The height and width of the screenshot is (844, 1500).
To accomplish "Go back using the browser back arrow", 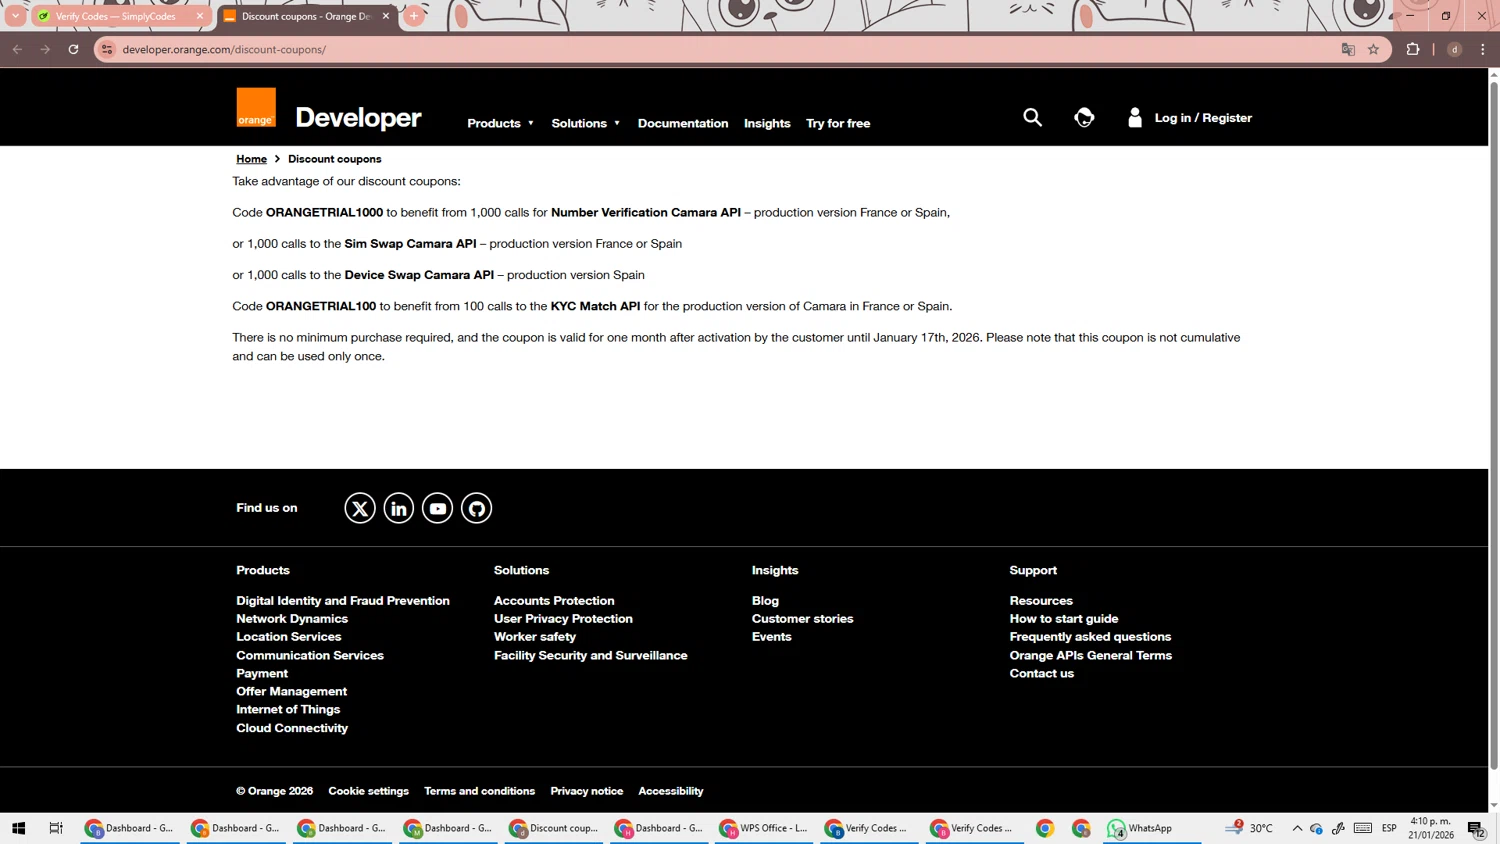I will click(17, 49).
